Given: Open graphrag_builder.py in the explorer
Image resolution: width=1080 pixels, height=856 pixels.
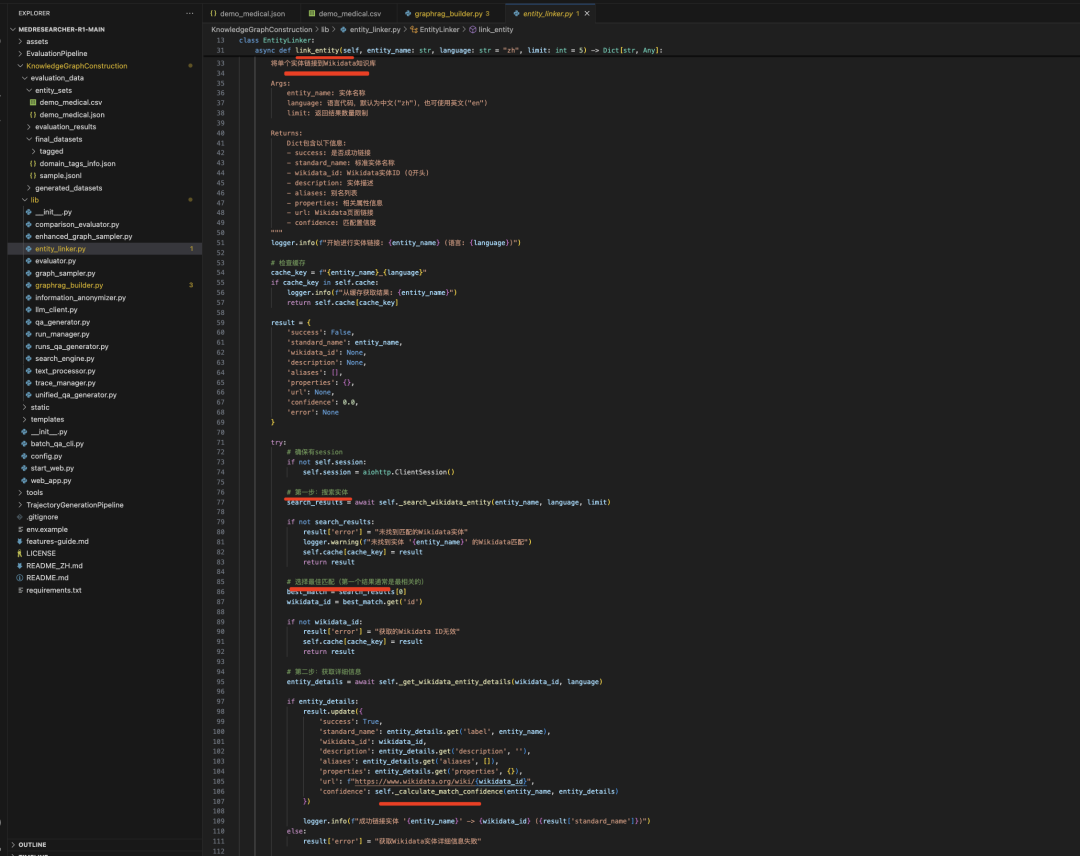Looking at the screenshot, I should pos(69,285).
